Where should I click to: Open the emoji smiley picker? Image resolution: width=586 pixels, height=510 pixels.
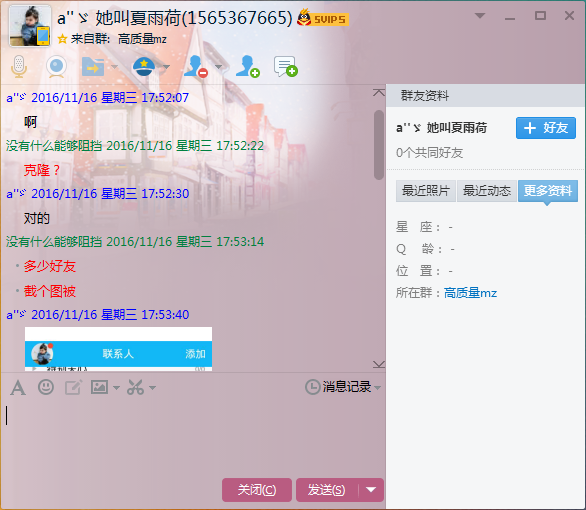point(46,387)
